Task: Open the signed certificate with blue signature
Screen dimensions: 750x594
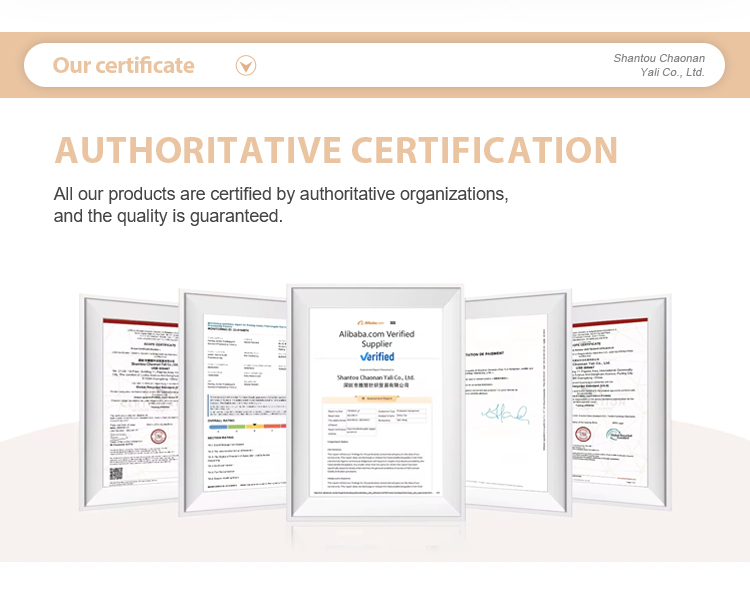Action: pyautogui.click(x=518, y=403)
